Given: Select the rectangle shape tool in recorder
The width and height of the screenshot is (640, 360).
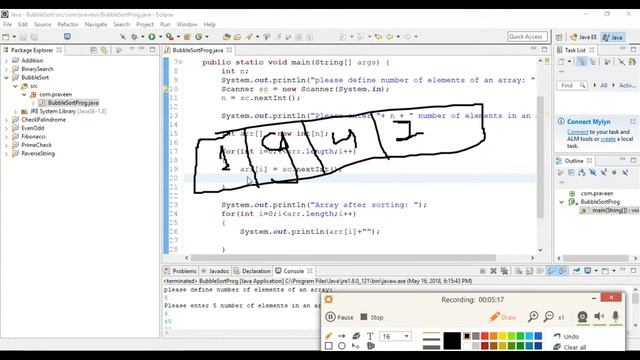Looking at the screenshot, I should click(x=329, y=346).
